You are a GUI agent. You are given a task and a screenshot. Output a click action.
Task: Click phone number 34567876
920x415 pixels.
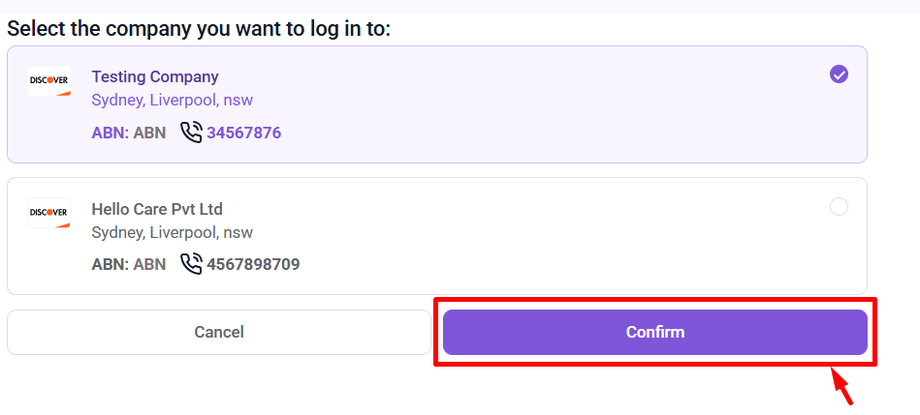coord(244,132)
